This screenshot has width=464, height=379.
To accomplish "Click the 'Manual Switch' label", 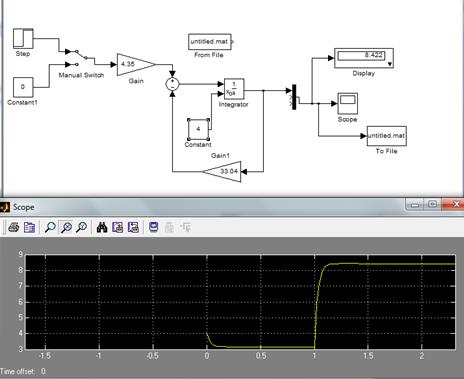I will pos(81,75).
